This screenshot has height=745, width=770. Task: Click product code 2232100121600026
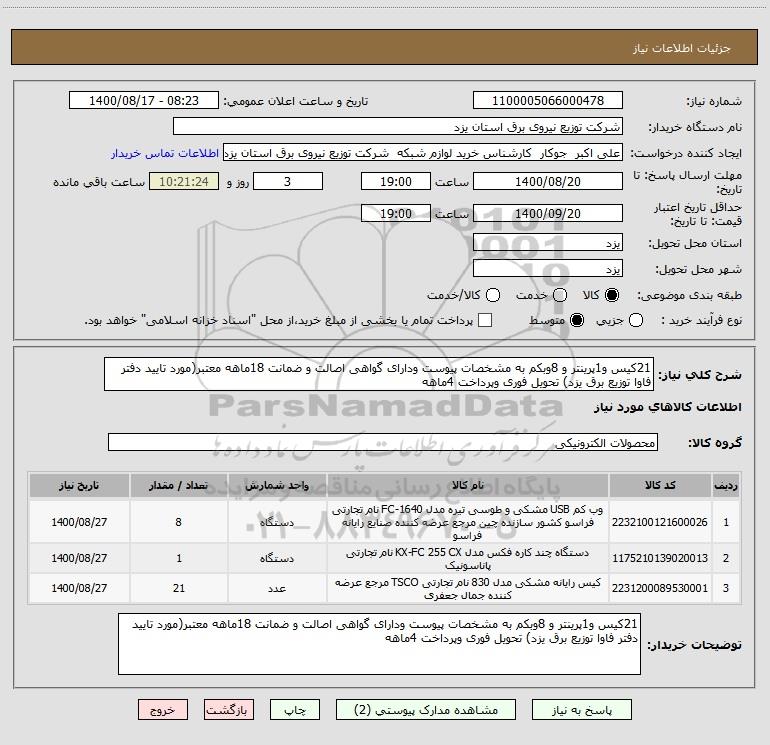(660, 522)
